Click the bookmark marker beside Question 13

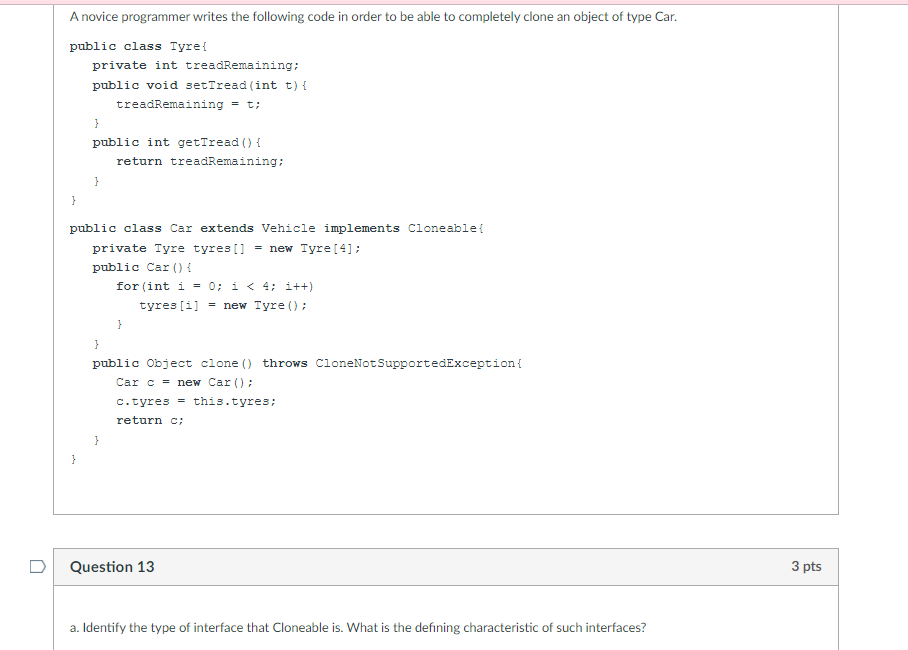[x=36, y=566]
